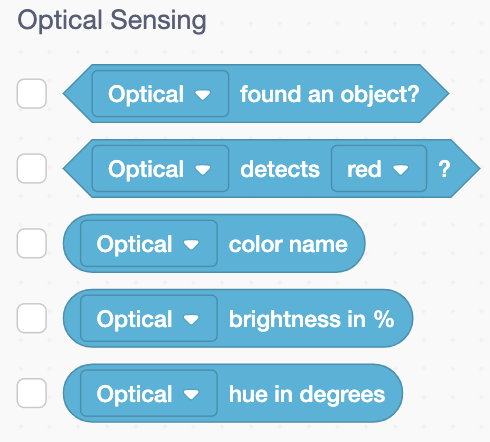Click the arrow next to red
The image size is (490, 442).
[x=401, y=170]
